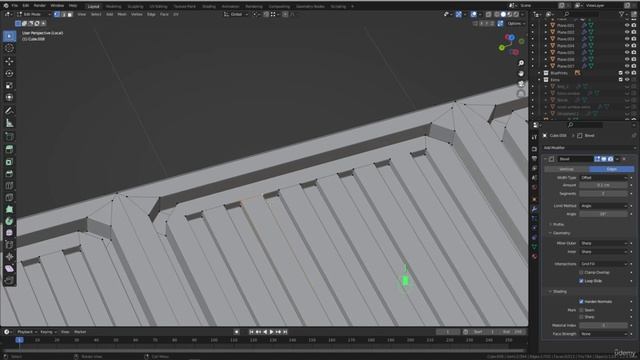The height and width of the screenshot is (360, 640).
Task: Select the Rotate tool
Action: (9, 73)
